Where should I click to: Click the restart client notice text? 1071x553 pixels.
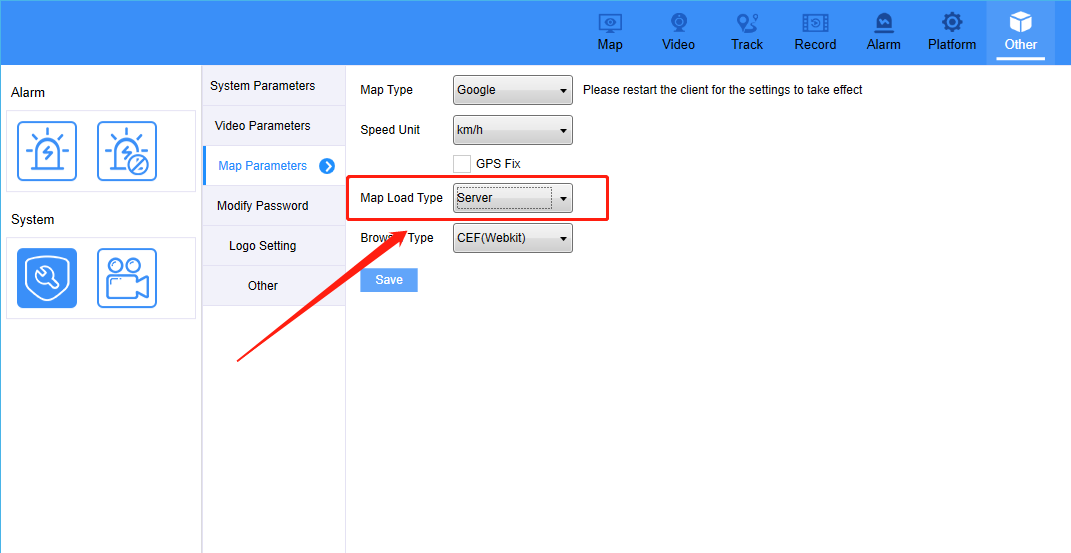(x=723, y=89)
